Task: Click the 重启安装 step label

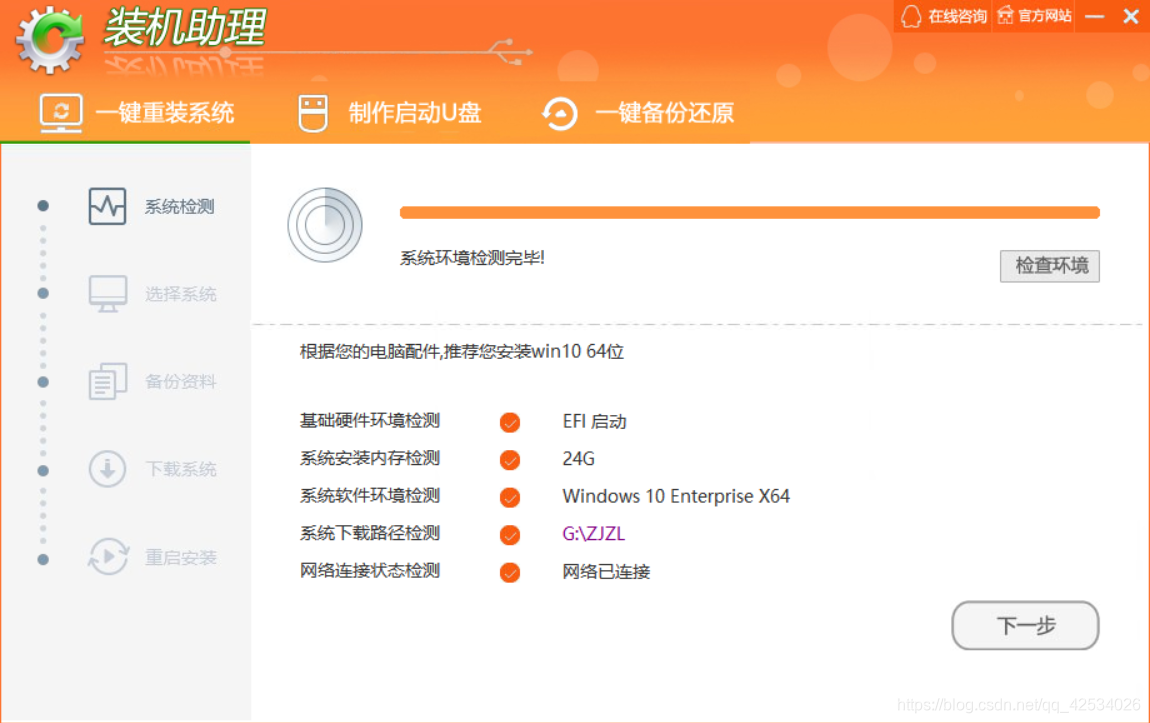Action: coord(180,557)
